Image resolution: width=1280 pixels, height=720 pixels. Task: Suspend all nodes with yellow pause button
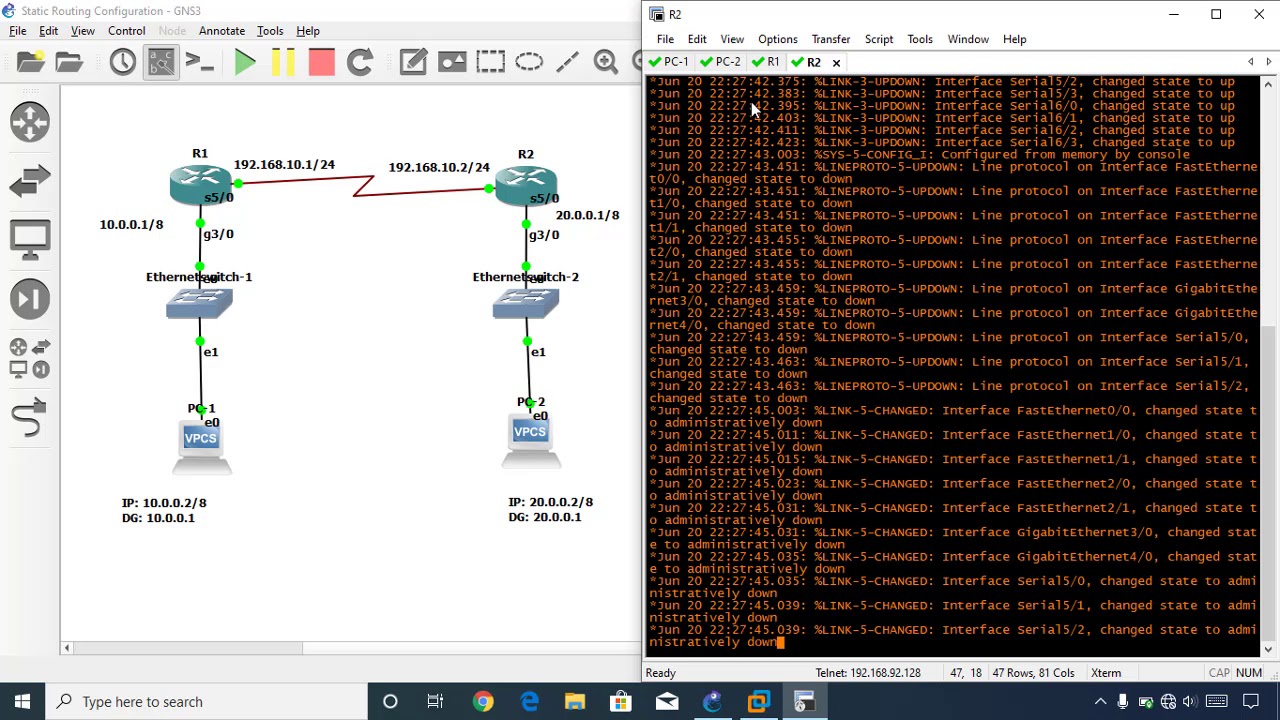click(x=283, y=62)
